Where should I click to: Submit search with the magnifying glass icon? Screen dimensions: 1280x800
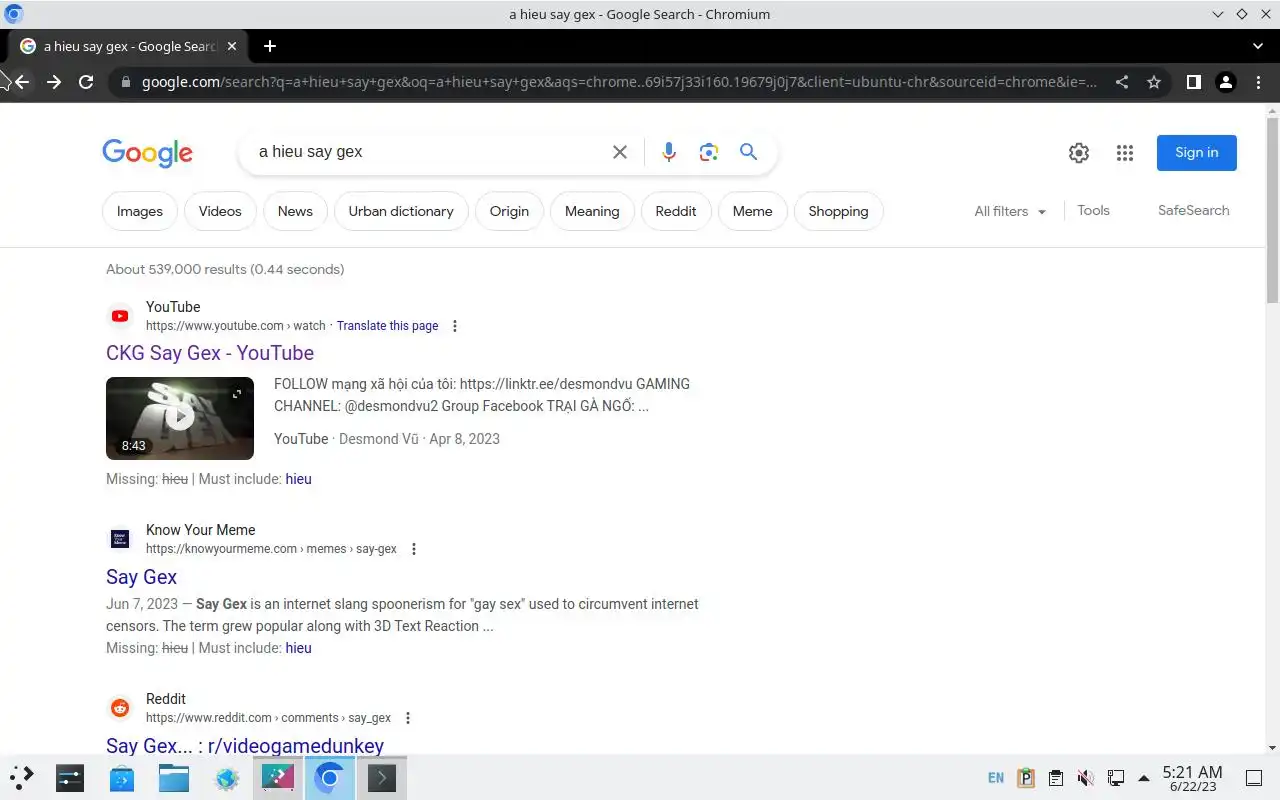(x=748, y=152)
